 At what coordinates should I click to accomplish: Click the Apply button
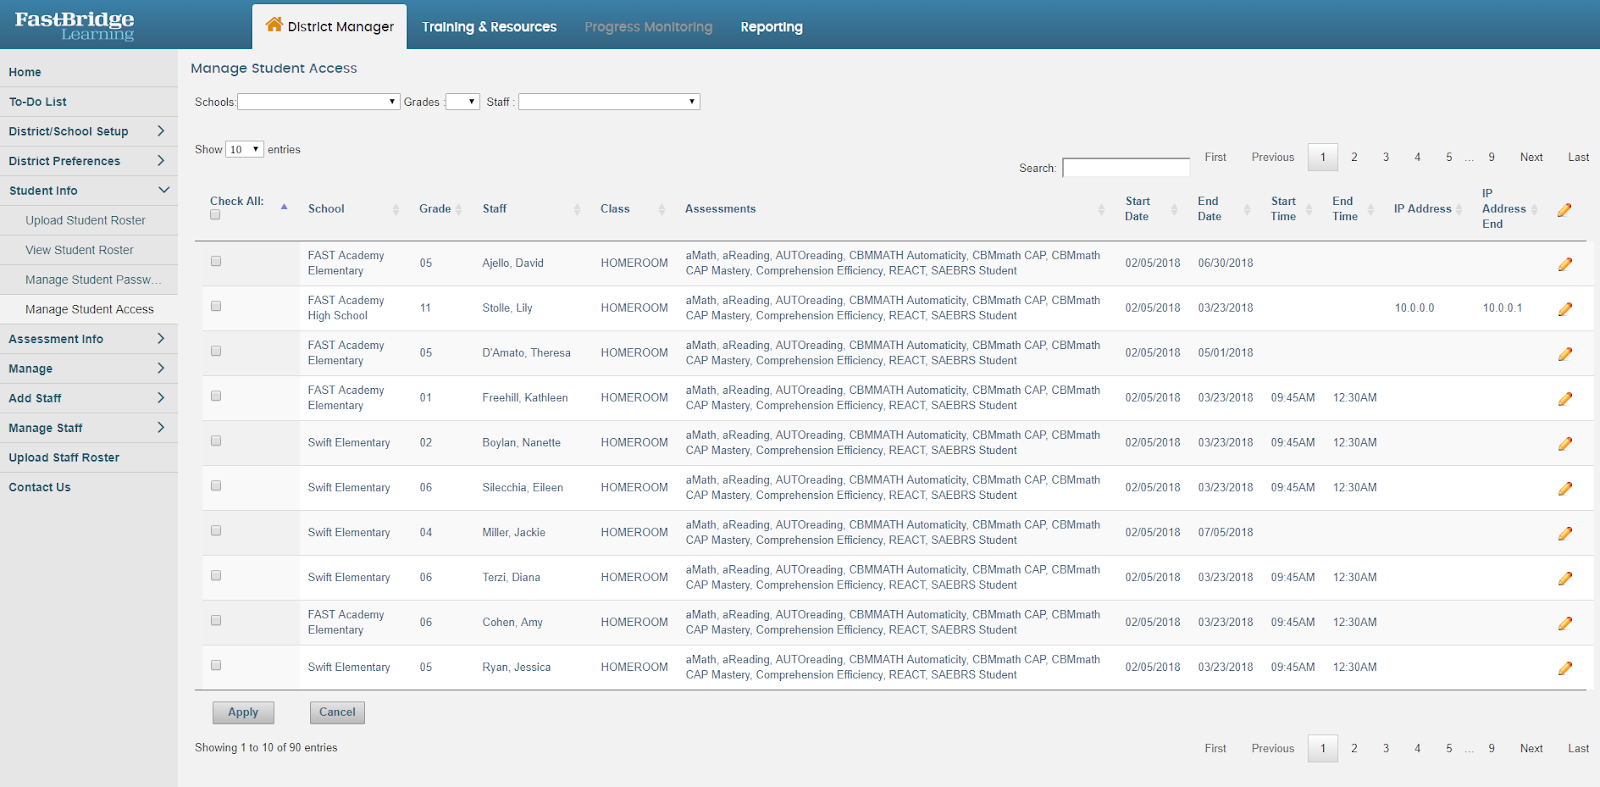243,712
